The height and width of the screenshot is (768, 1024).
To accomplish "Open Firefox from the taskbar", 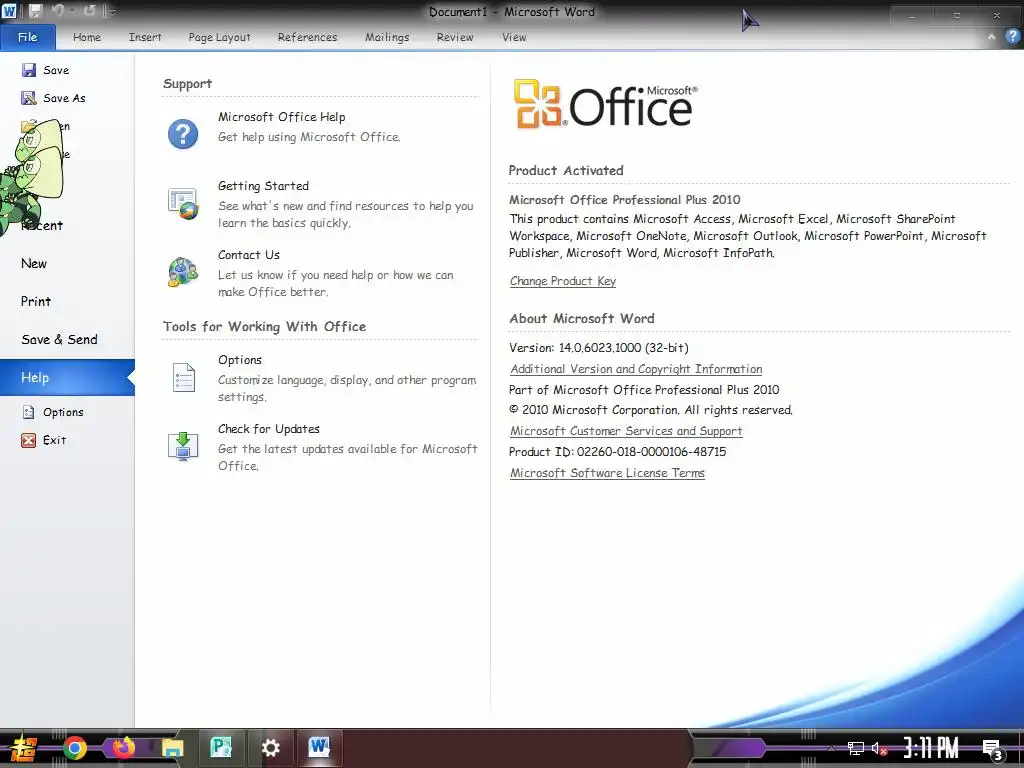I will pos(123,748).
